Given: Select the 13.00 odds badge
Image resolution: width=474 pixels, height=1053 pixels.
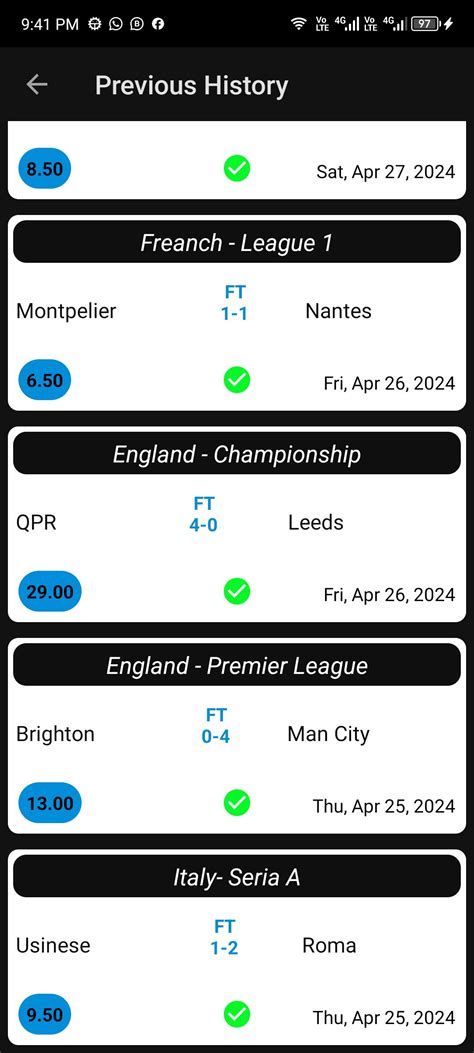Looking at the screenshot, I should [50, 803].
